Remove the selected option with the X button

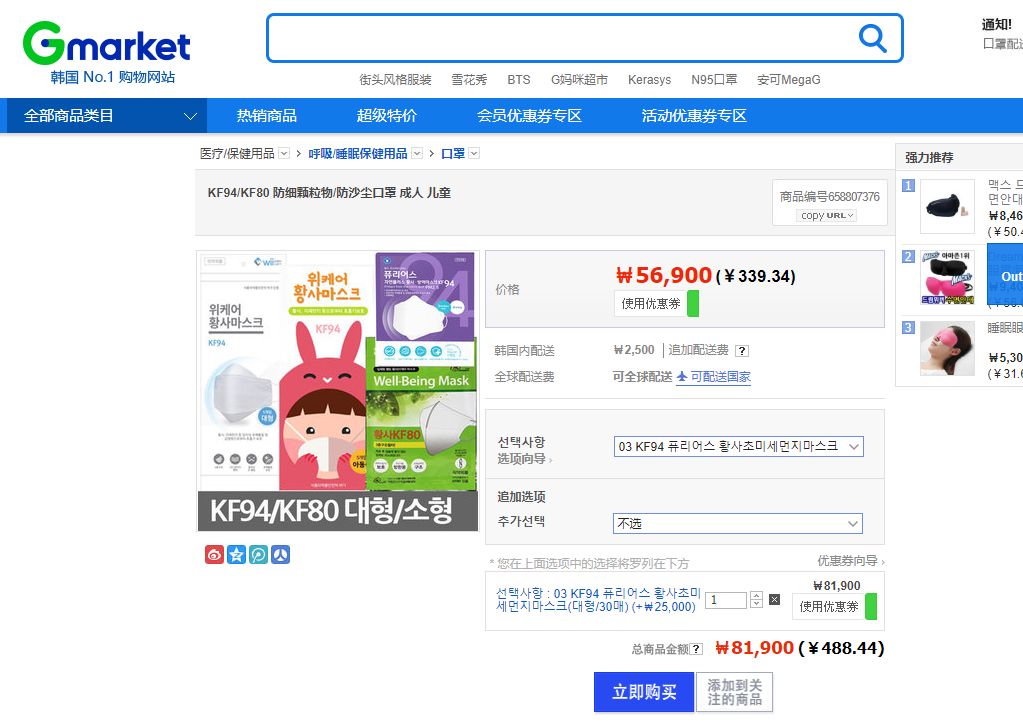point(775,598)
